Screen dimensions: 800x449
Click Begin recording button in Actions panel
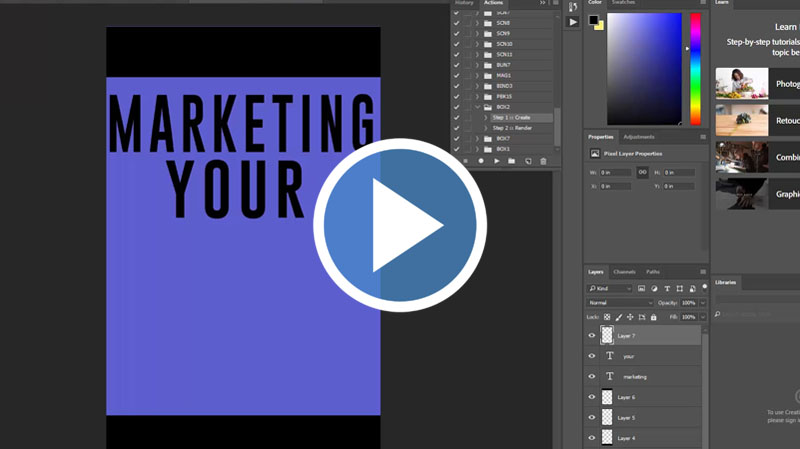481,161
